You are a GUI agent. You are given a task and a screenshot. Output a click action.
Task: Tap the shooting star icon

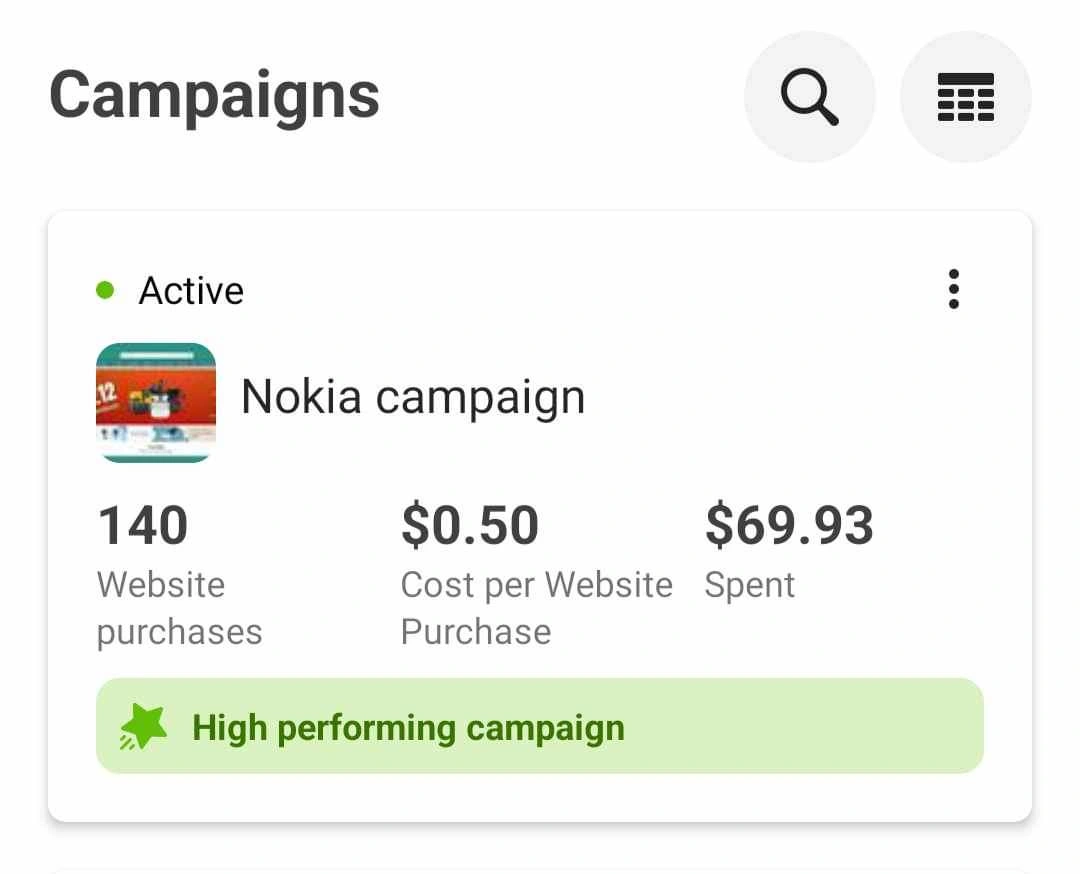coord(140,727)
